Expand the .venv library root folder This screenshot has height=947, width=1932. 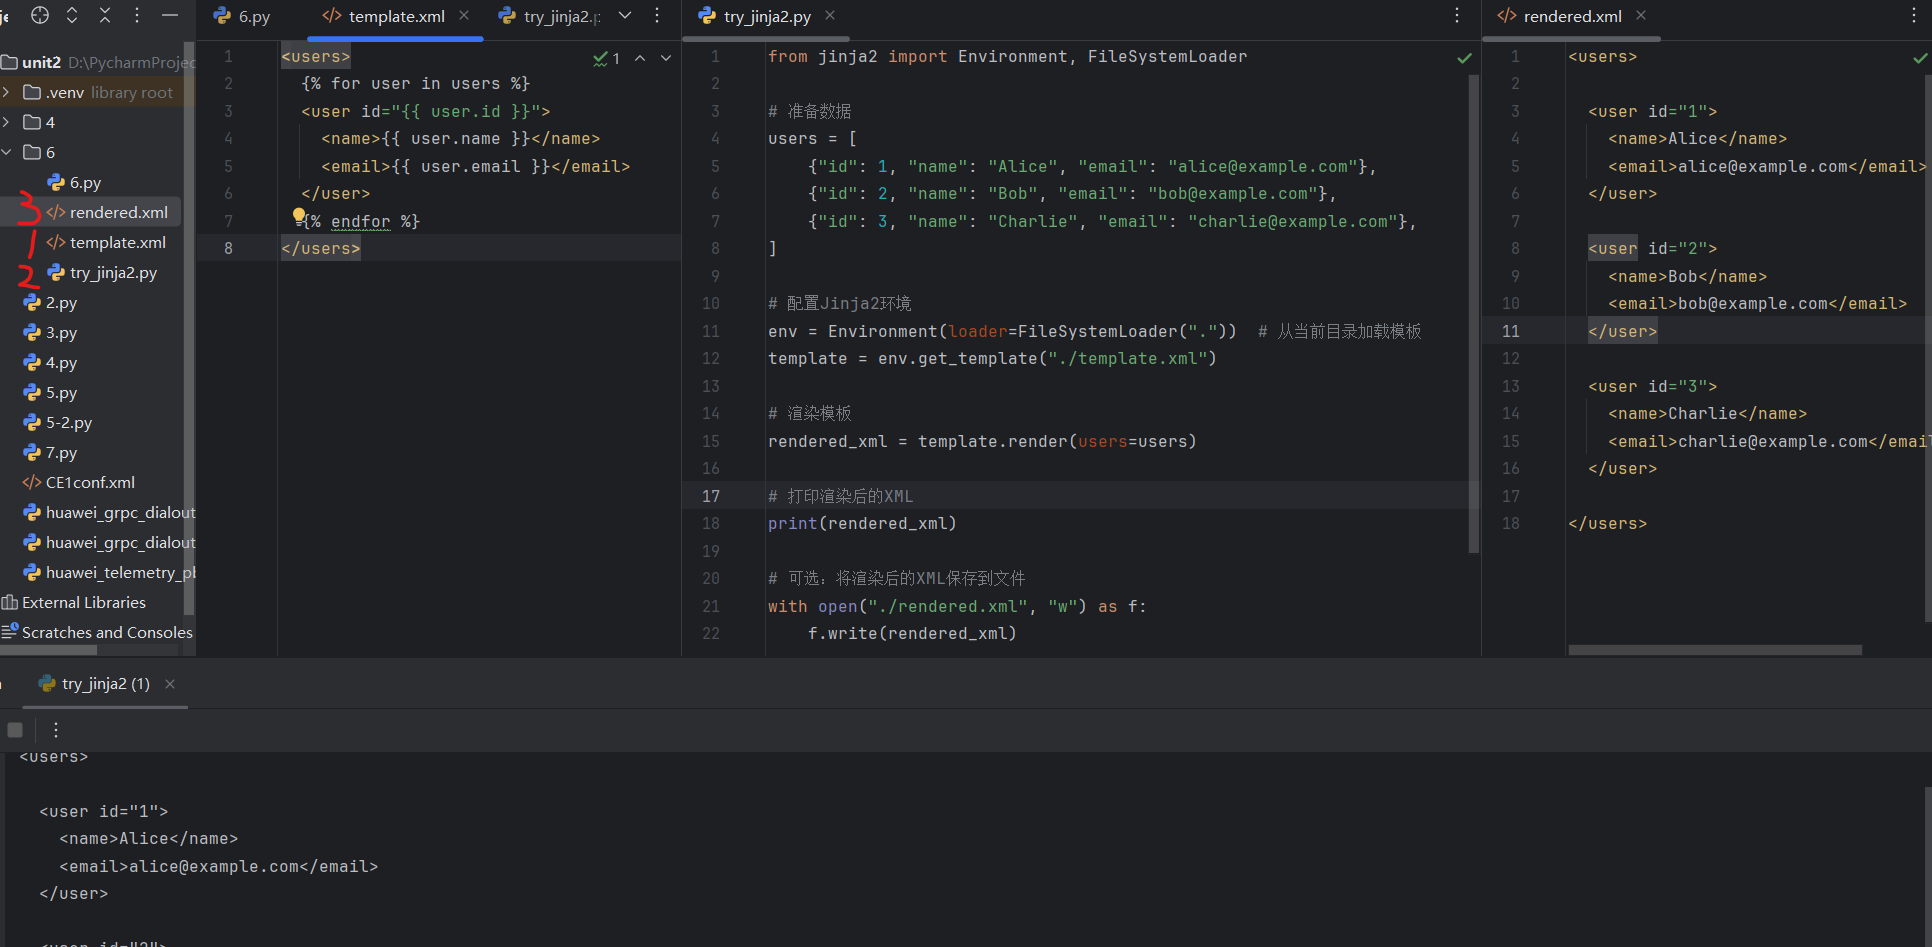[7, 92]
